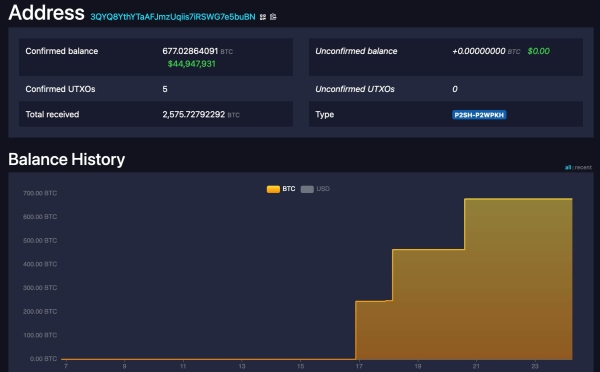The image size is (600, 372).
Task: Click the 9 x-axis tick label
Action: click(124, 366)
